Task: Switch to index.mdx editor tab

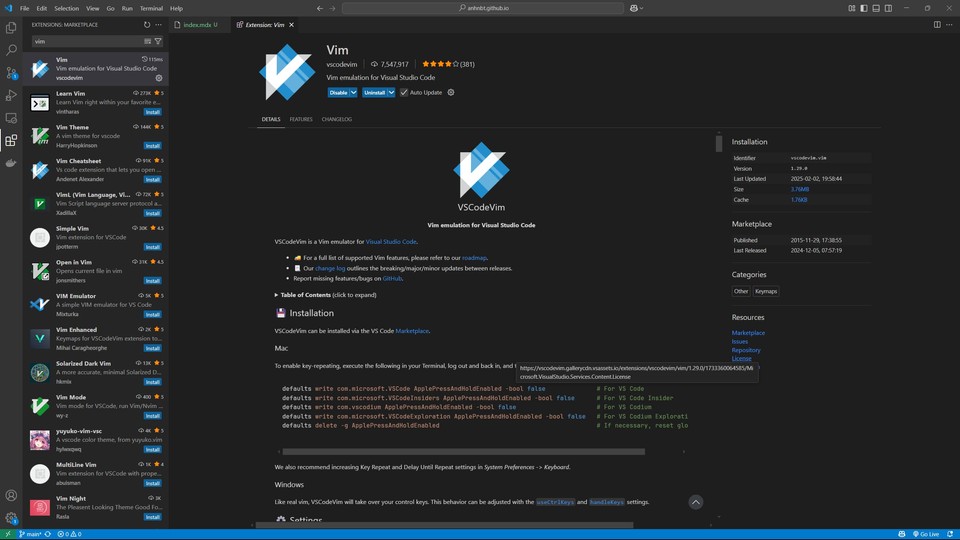Action: (x=198, y=25)
